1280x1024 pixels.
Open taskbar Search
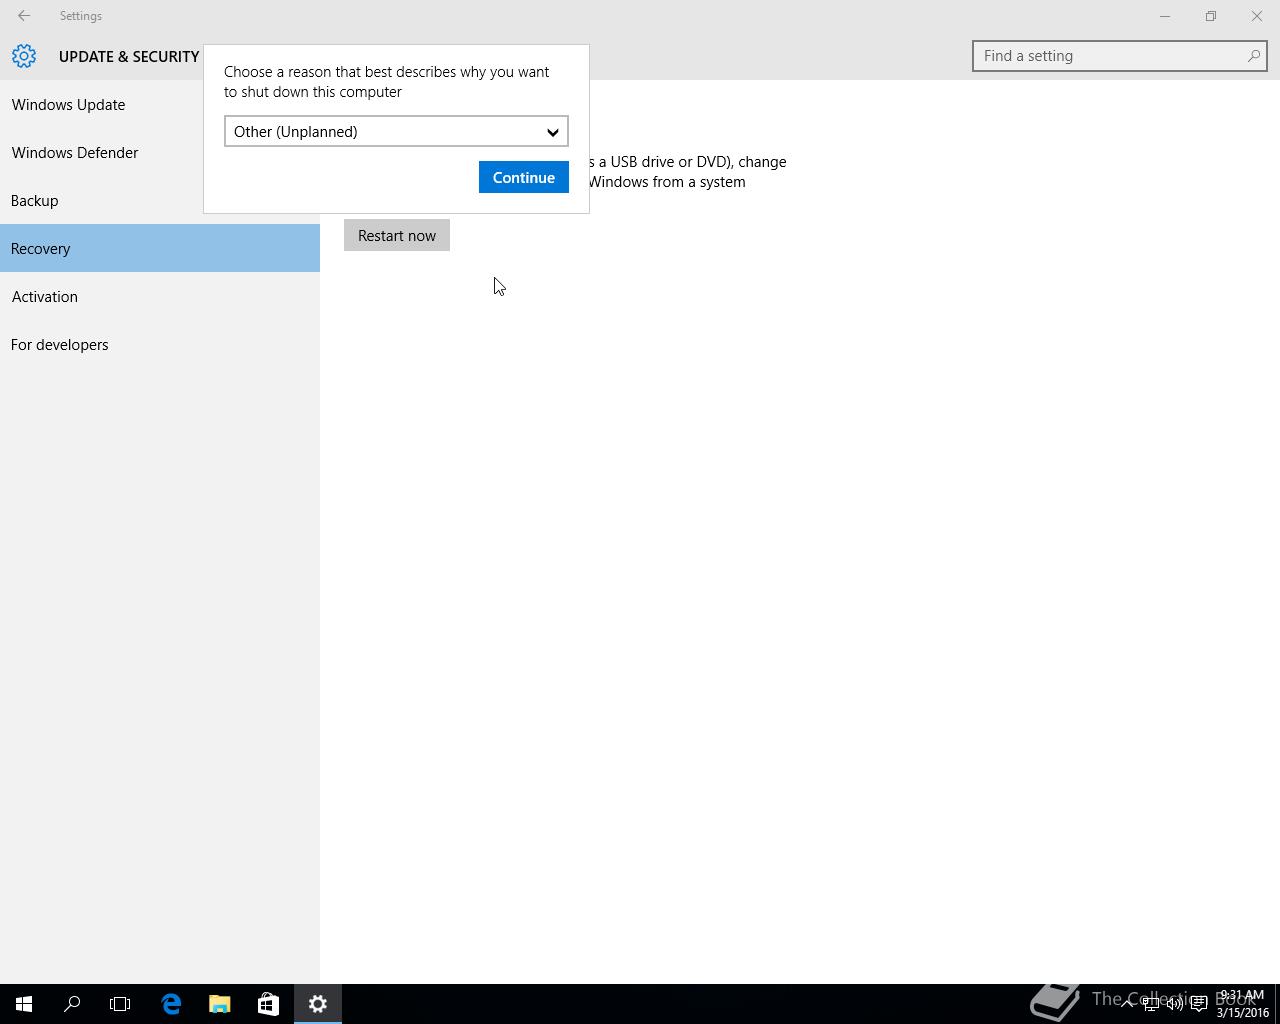click(x=72, y=1004)
